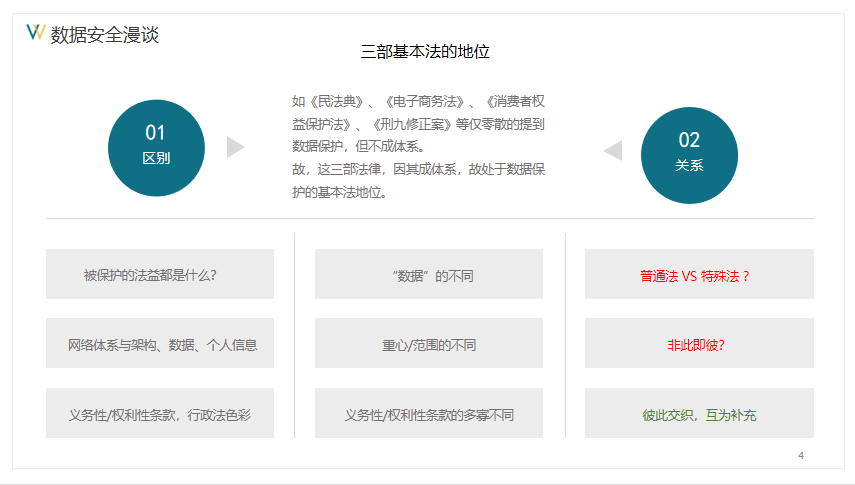Click the slide page number 4

800,456
